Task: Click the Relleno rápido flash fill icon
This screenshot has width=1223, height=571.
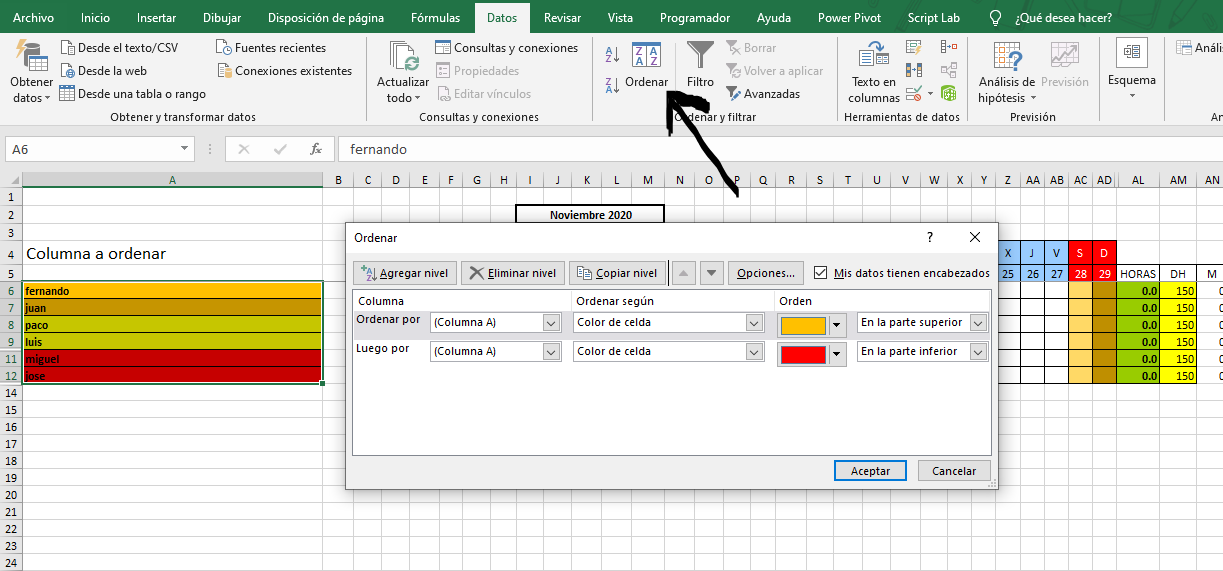Action: [x=914, y=47]
